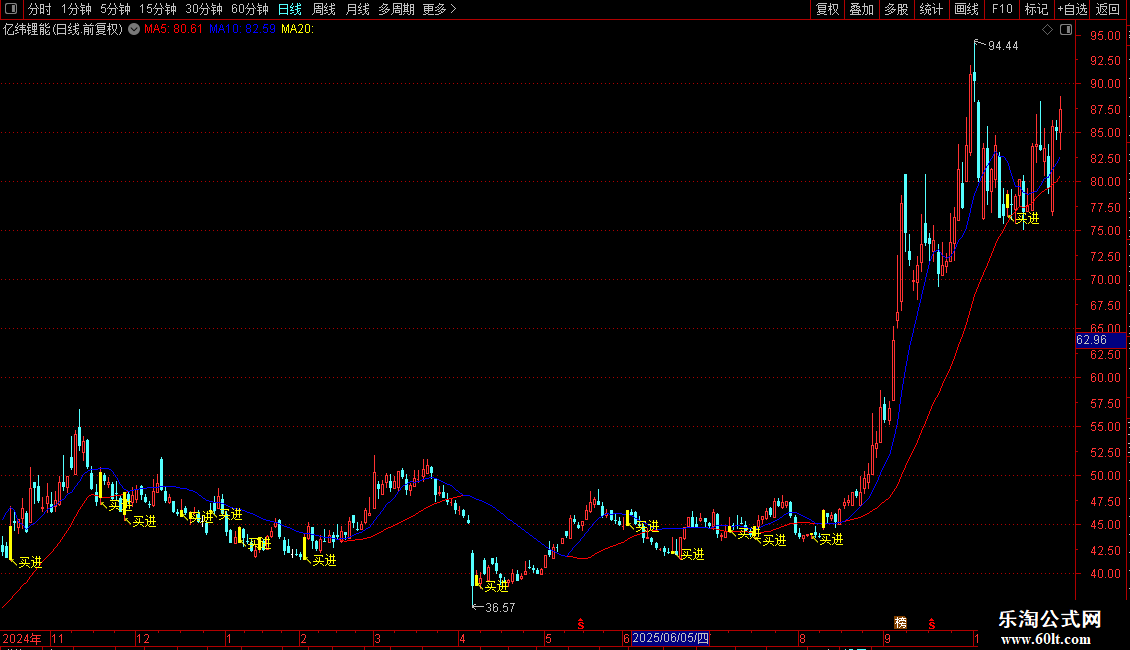Click the 叠加 overlay button
Image resolution: width=1130 pixels, height=650 pixels.
point(862,9)
